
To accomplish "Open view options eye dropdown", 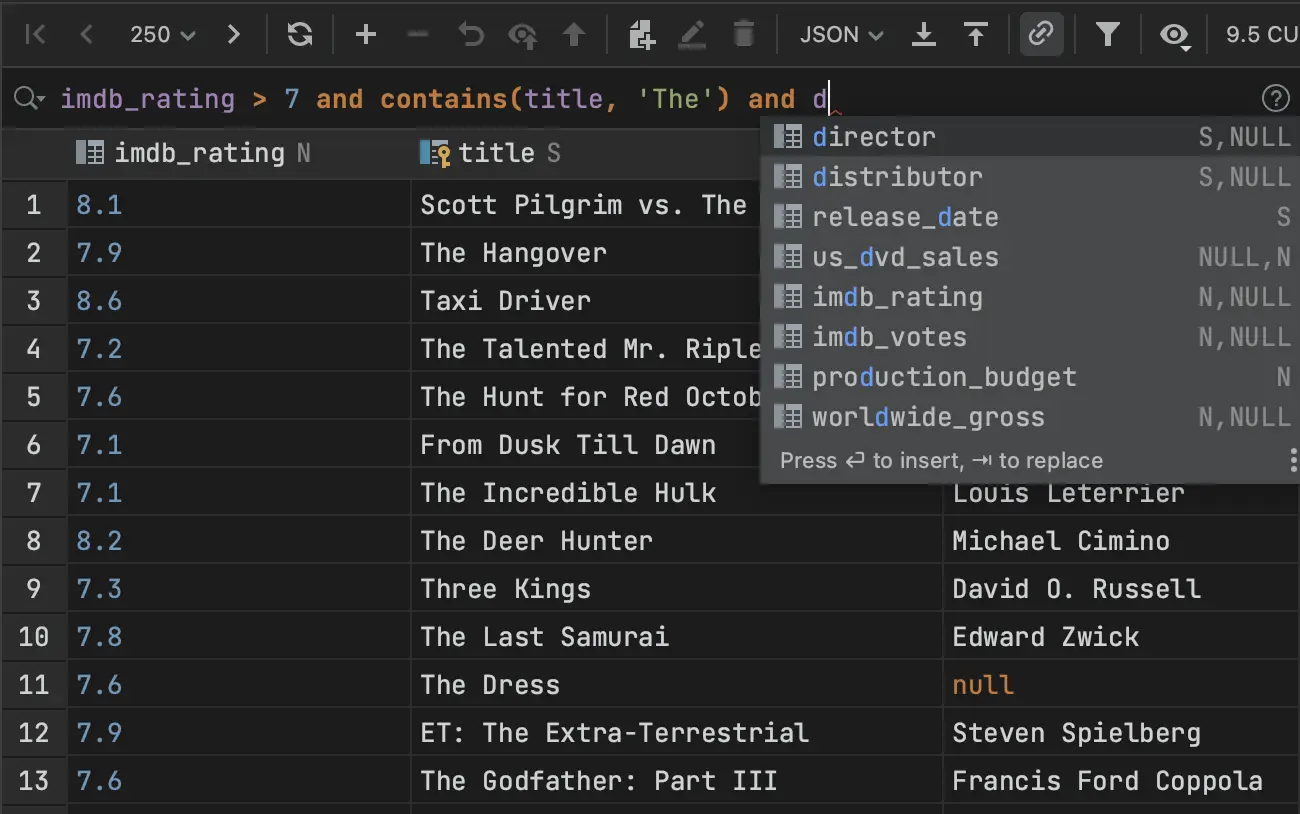I will pos(1175,36).
